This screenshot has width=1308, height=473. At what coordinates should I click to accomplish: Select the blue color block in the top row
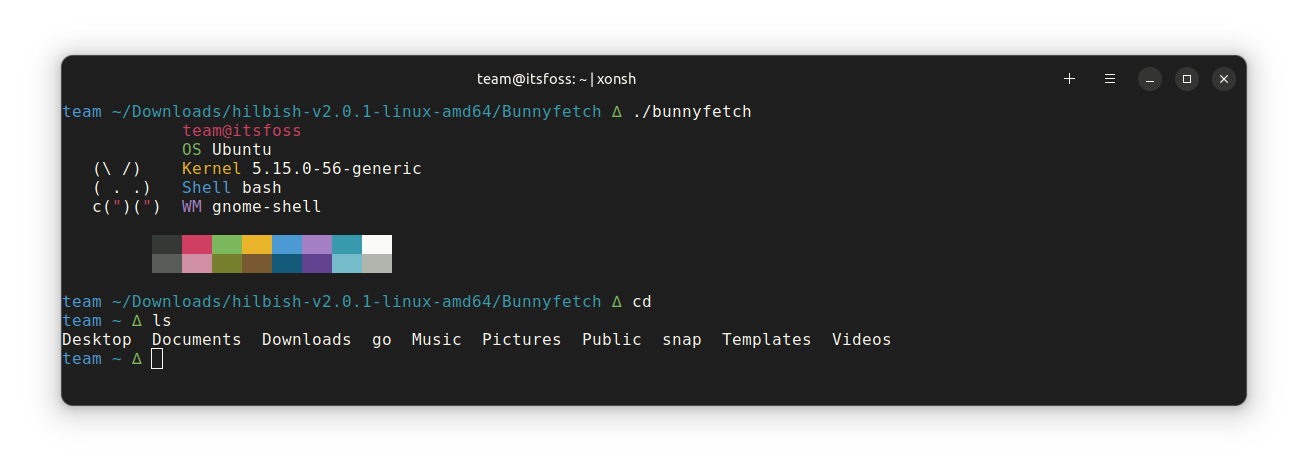(x=287, y=245)
